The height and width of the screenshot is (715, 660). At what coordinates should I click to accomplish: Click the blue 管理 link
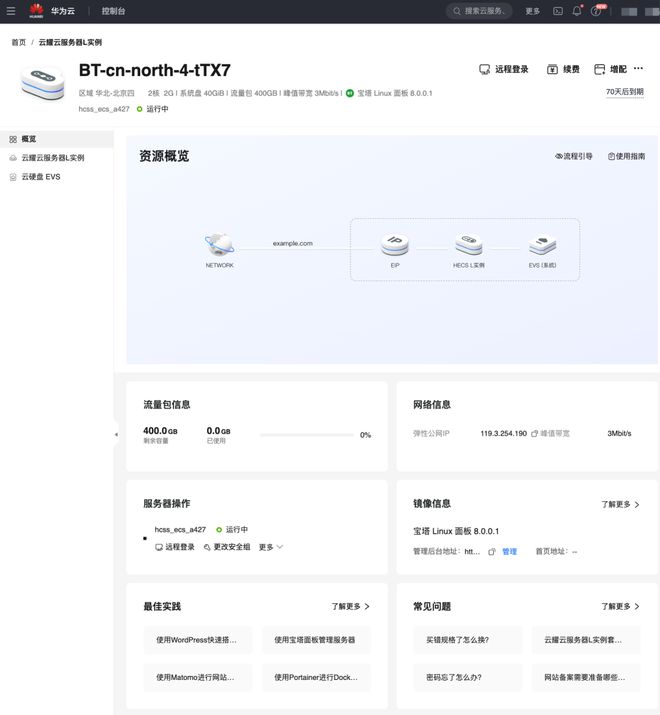509,552
